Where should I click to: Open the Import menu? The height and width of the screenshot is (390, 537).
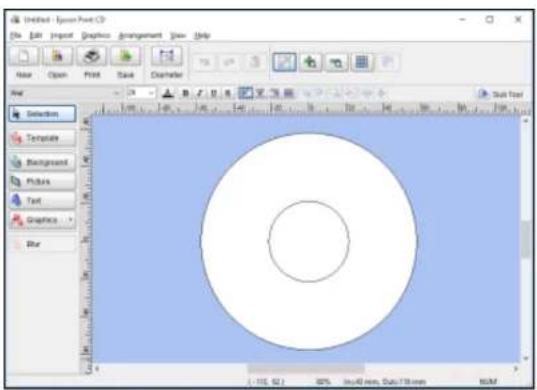pyautogui.click(x=62, y=35)
